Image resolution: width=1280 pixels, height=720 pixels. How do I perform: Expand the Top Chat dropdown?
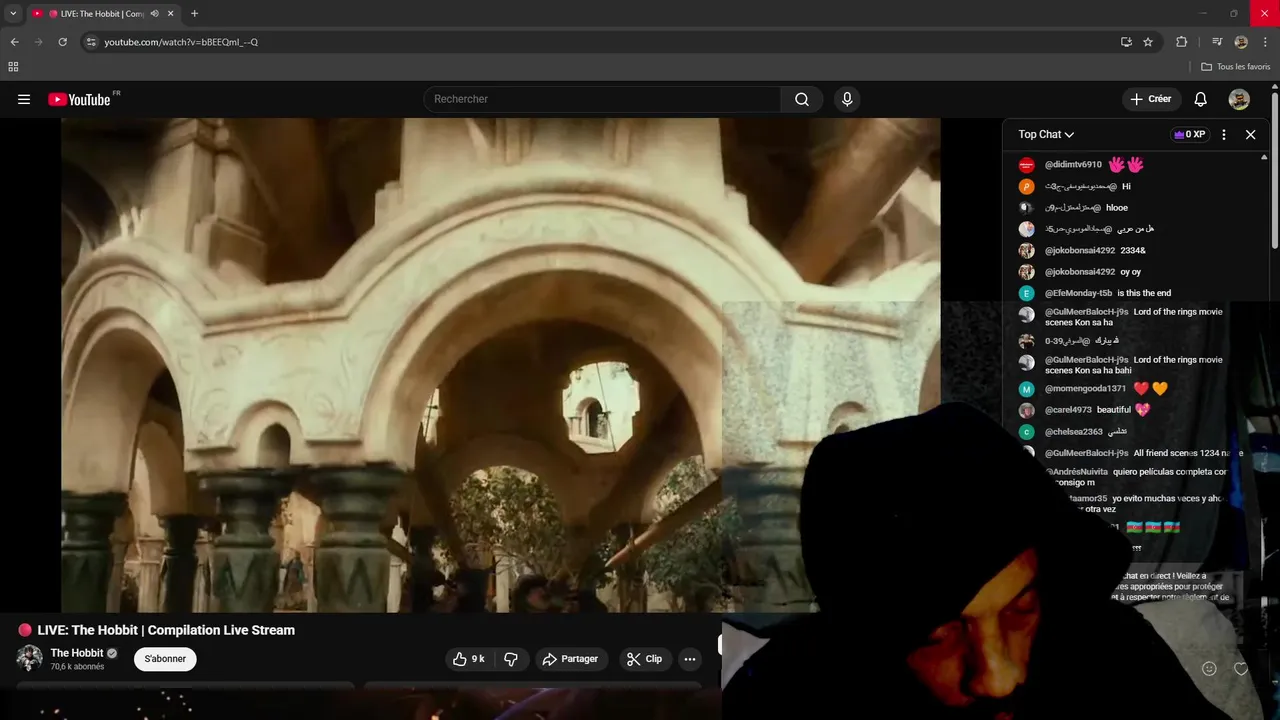(1046, 134)
